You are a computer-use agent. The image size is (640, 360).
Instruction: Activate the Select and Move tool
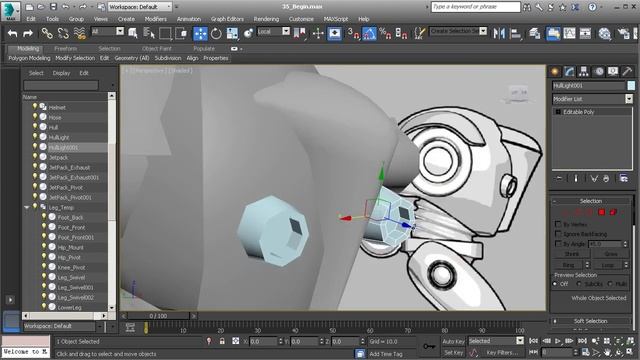point(200,33)
